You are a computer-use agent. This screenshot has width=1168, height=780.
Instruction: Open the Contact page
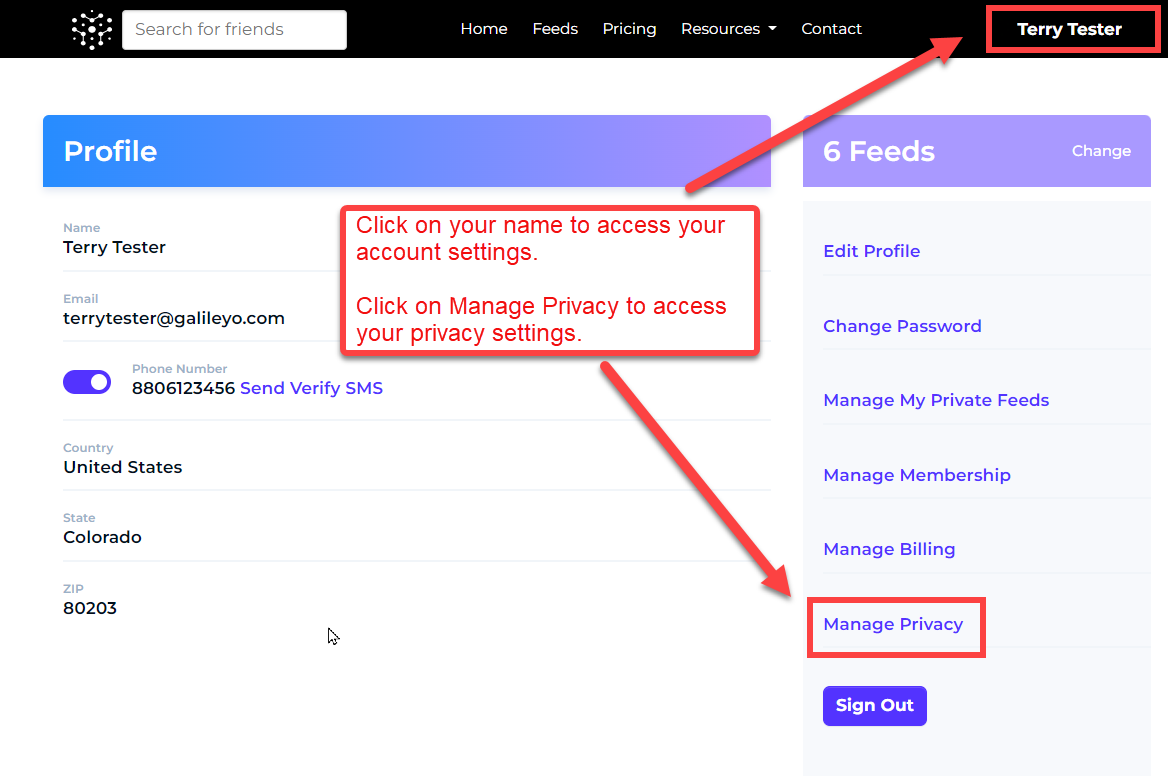[831, 29]
